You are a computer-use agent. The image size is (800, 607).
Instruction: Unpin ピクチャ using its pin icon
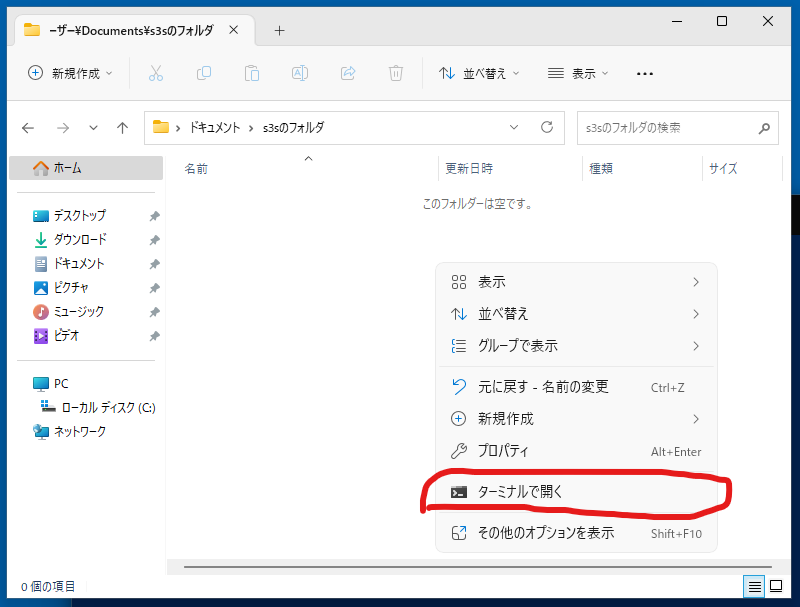[x=154, y=288]
